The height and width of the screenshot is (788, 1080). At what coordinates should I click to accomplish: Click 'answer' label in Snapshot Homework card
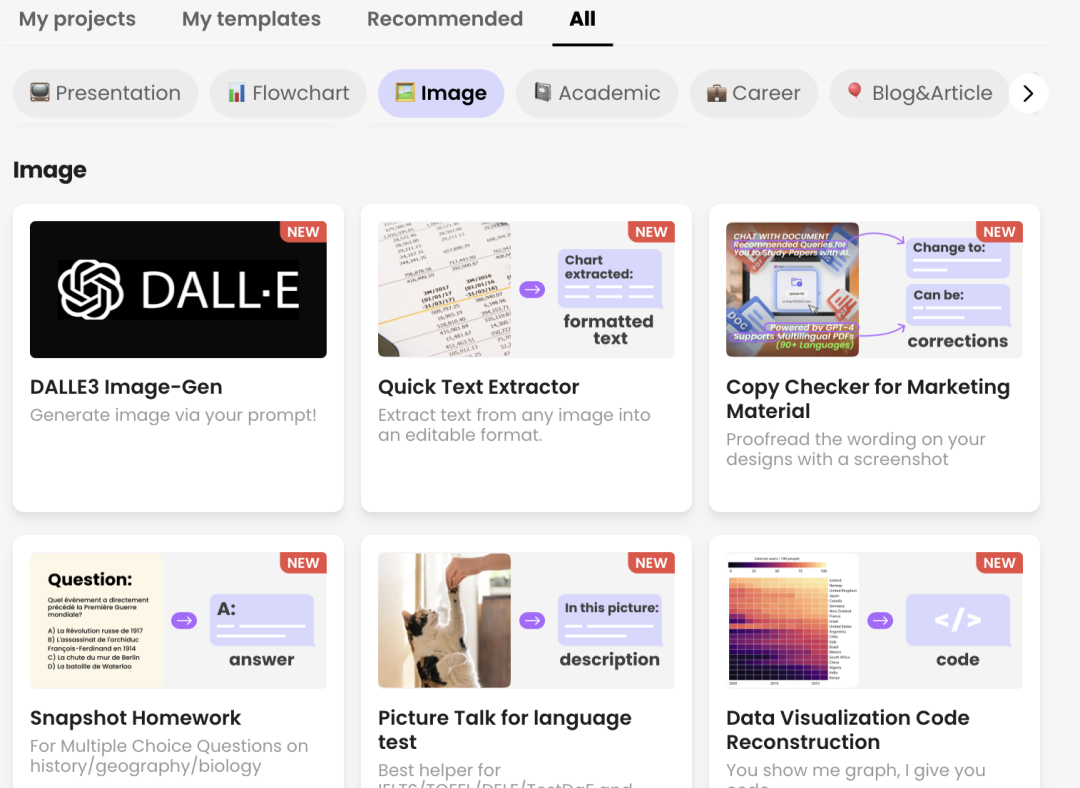click(262, 660)
